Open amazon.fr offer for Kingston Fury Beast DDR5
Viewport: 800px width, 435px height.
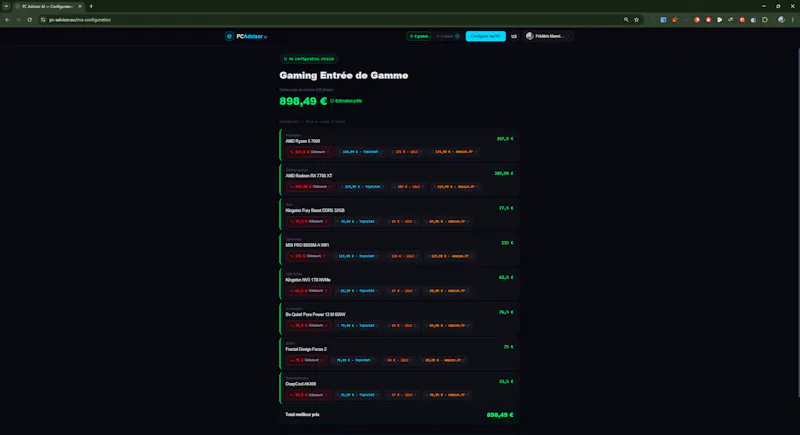coord(447,221)
